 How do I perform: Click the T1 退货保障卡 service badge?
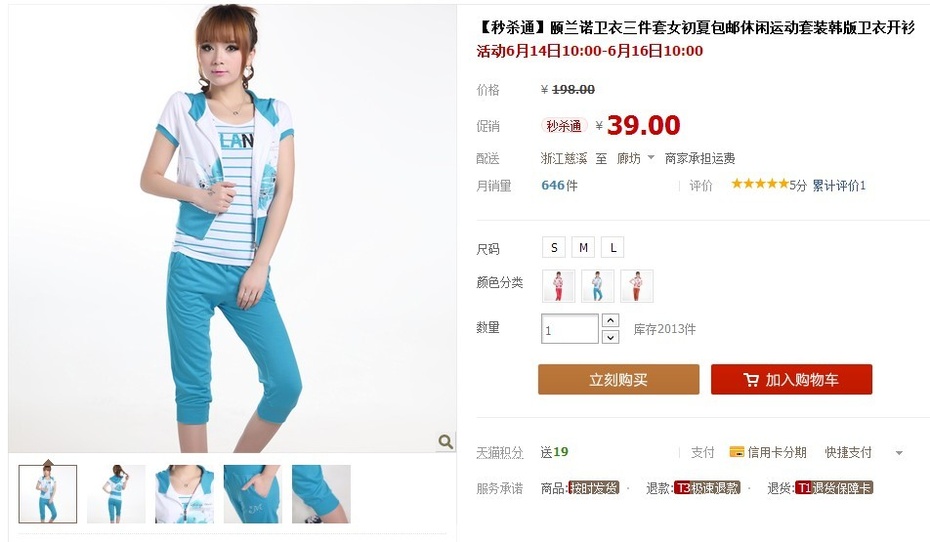tap(834, 488)
